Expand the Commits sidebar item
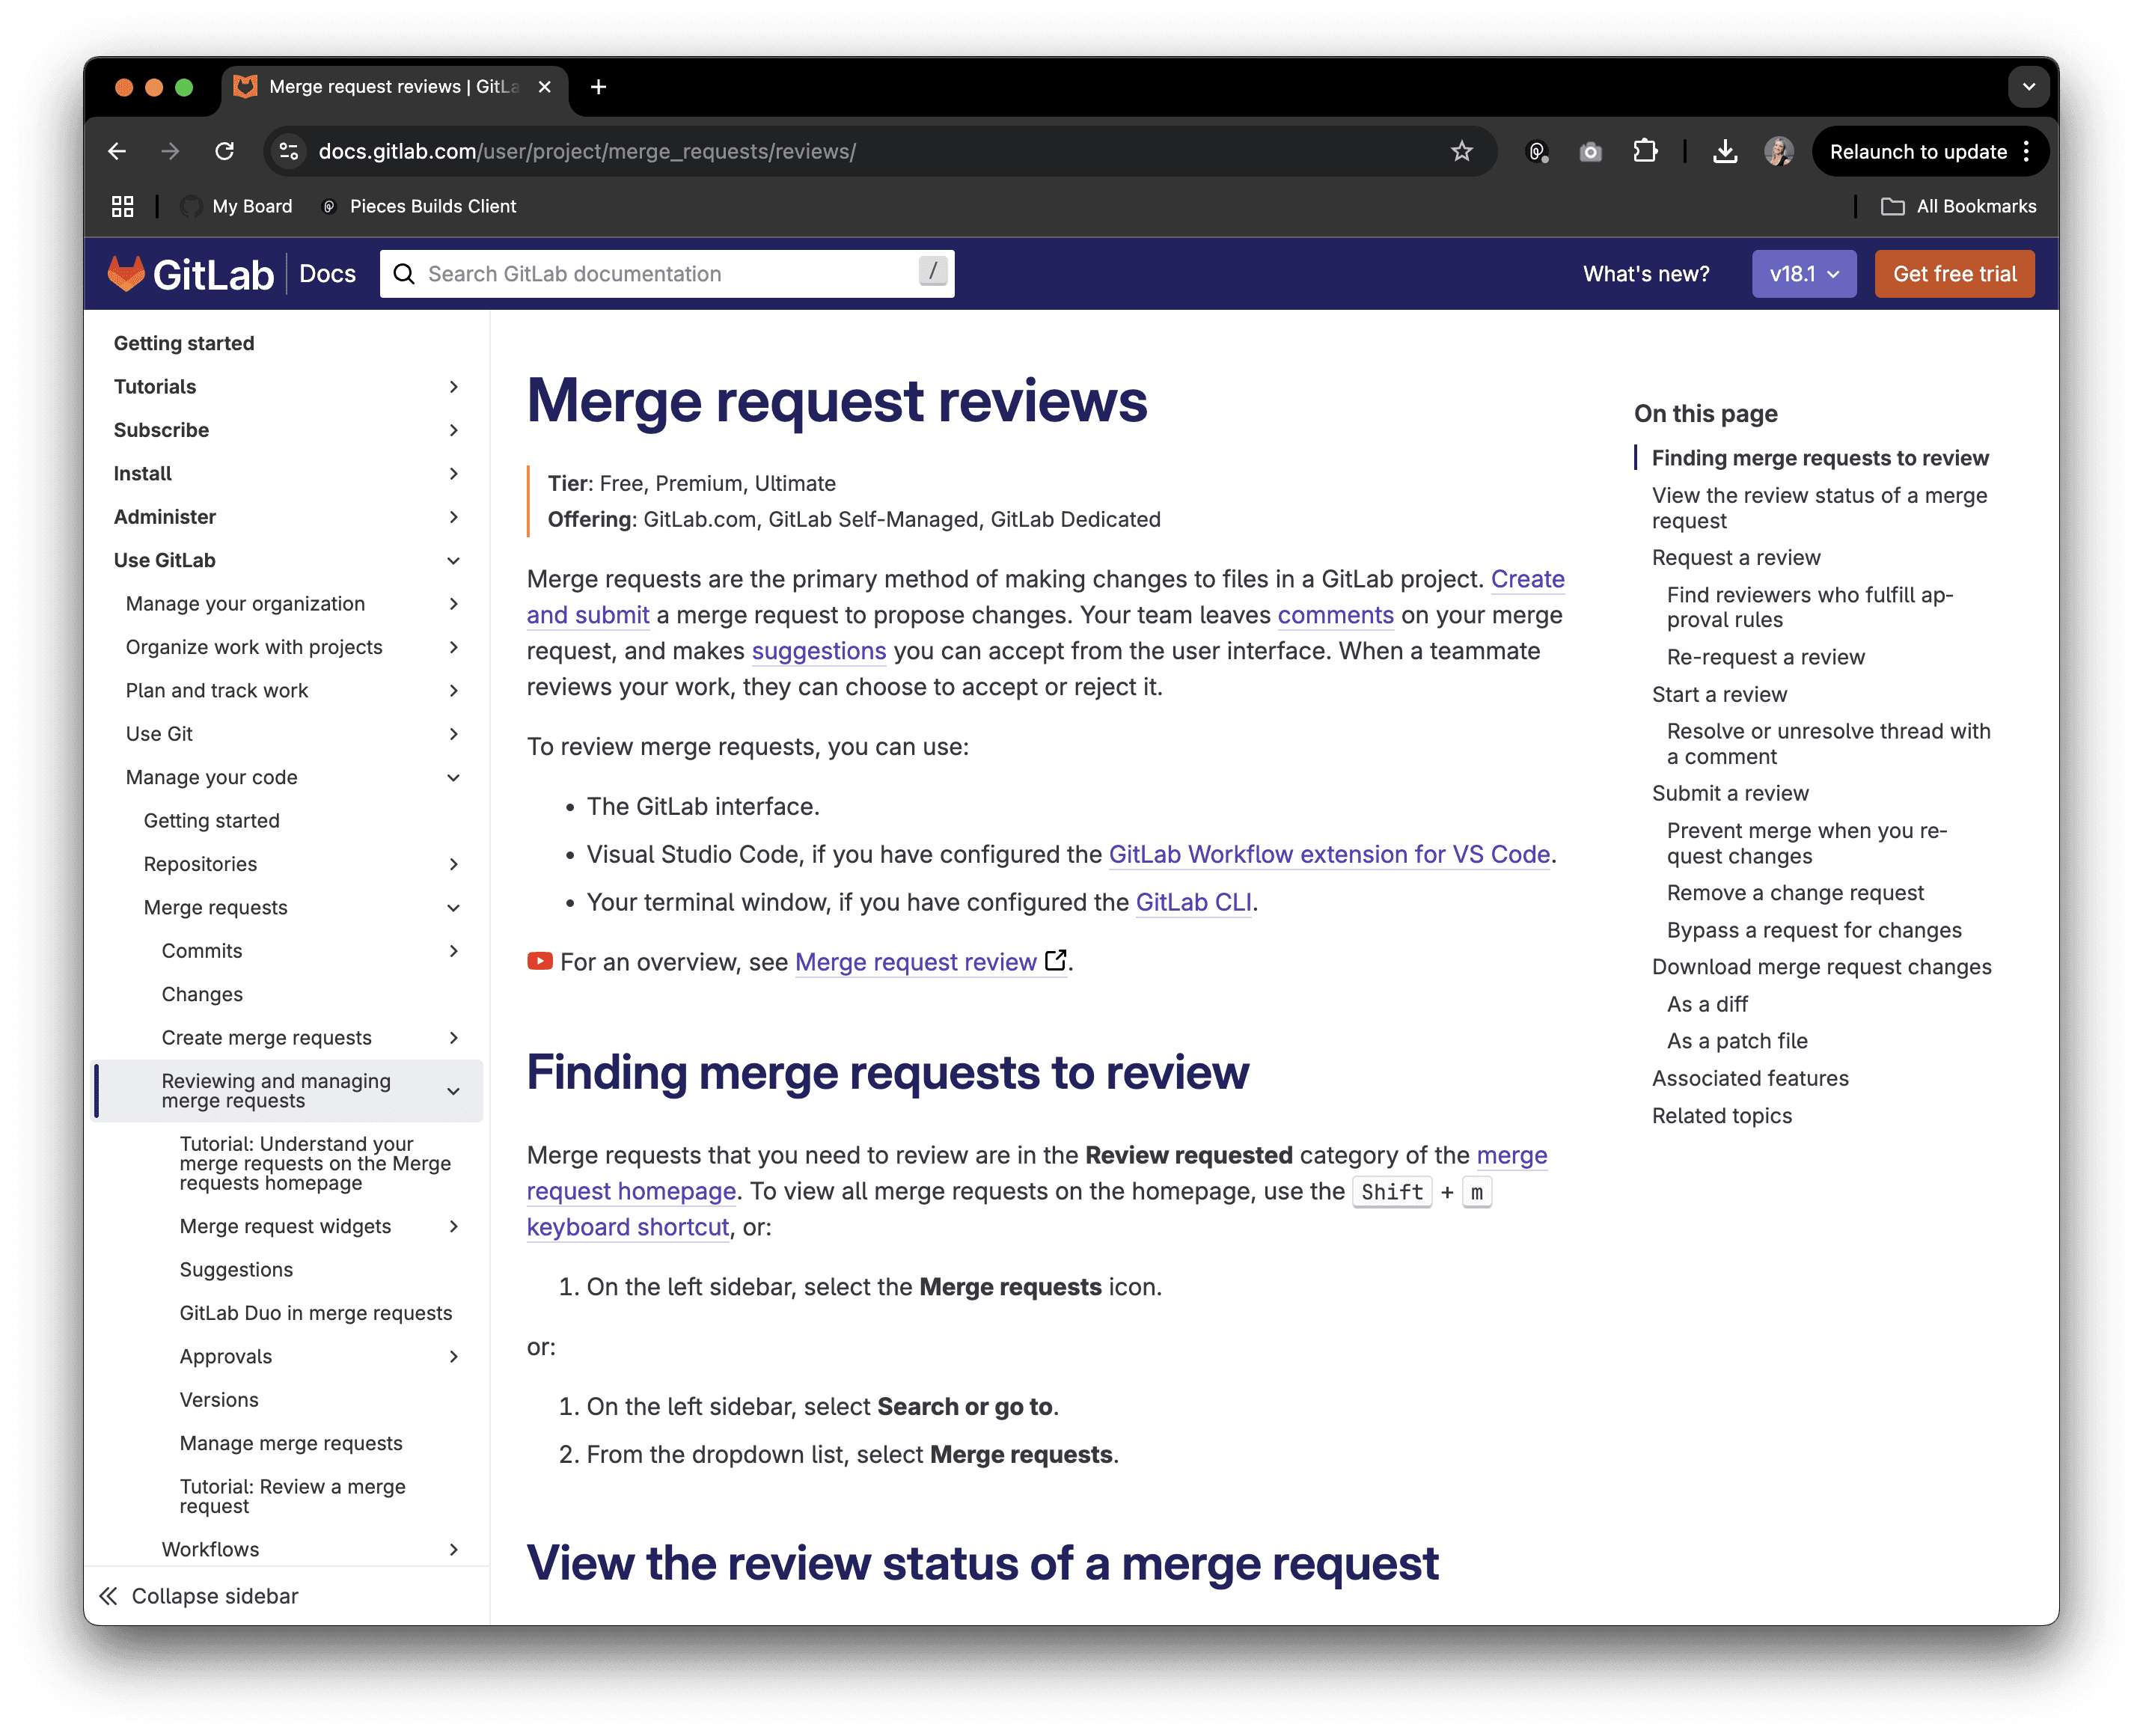Screen dimensions: 2143x1736 (454, 951)
